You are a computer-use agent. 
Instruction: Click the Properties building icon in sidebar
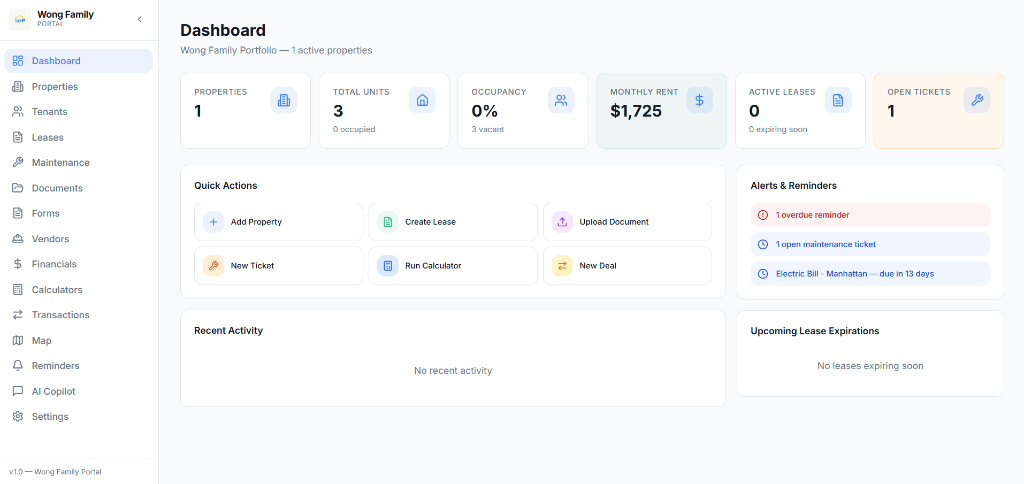click(x=18, y=86)
